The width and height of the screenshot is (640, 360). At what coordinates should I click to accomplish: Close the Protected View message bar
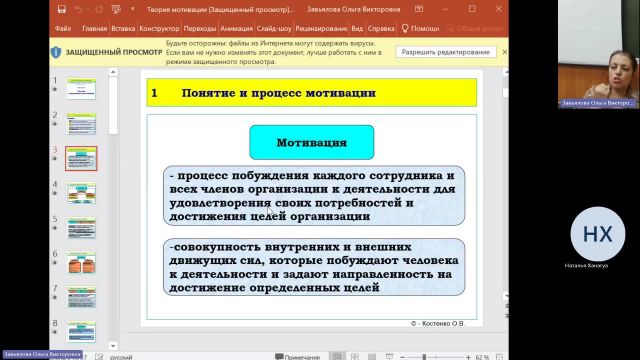pyautogui.click(x=504, y=52)
